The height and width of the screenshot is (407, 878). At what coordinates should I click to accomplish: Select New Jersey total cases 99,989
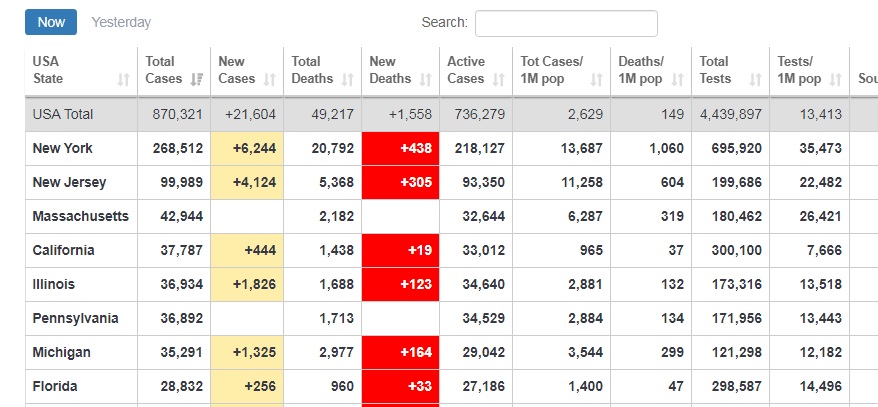(x=181, y=183)
